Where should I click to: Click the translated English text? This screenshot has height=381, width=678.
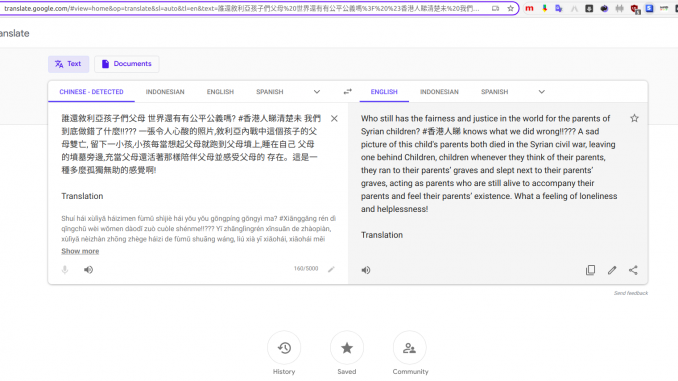coord(489,163)
